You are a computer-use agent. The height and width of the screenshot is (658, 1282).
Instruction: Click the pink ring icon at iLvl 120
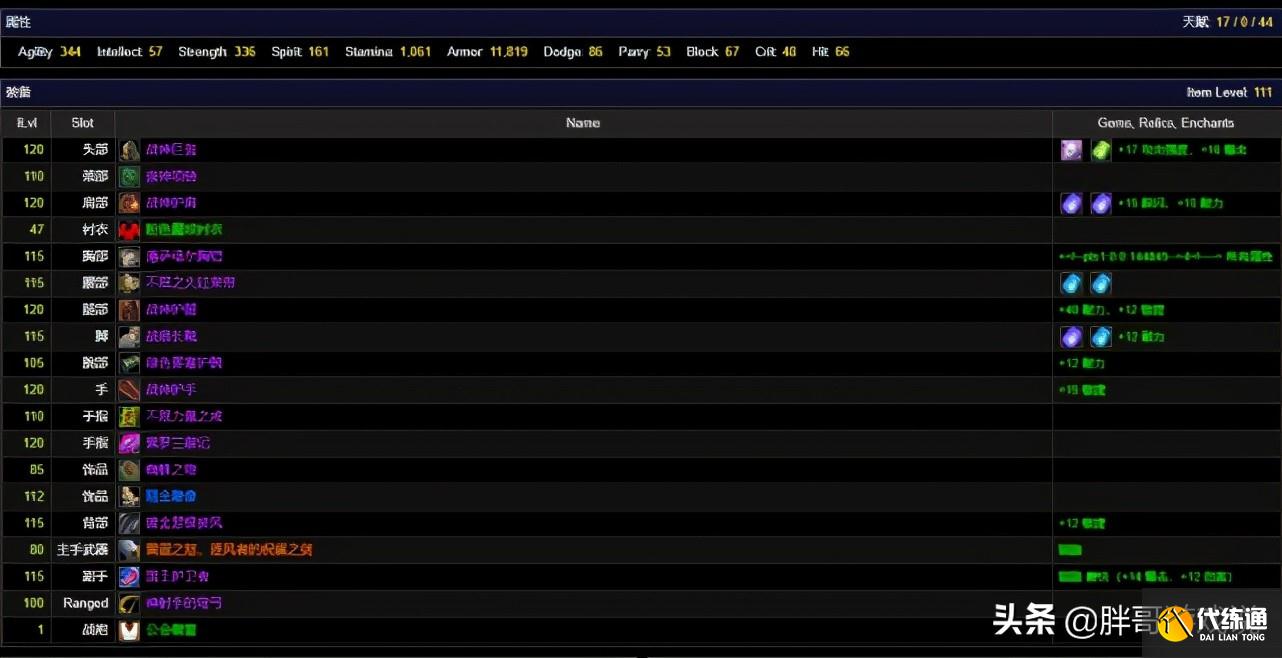129,443
